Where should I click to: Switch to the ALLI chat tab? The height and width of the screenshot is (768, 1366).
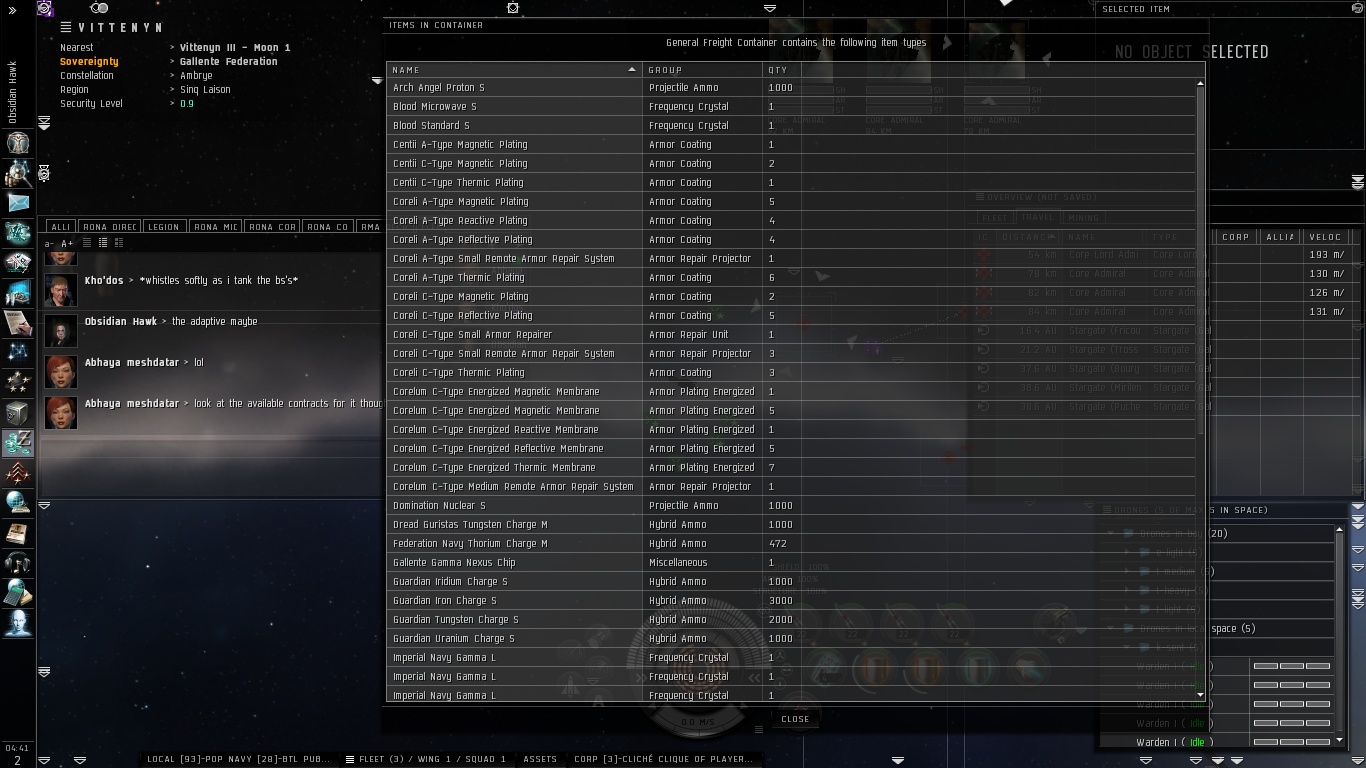coord(61,227)
